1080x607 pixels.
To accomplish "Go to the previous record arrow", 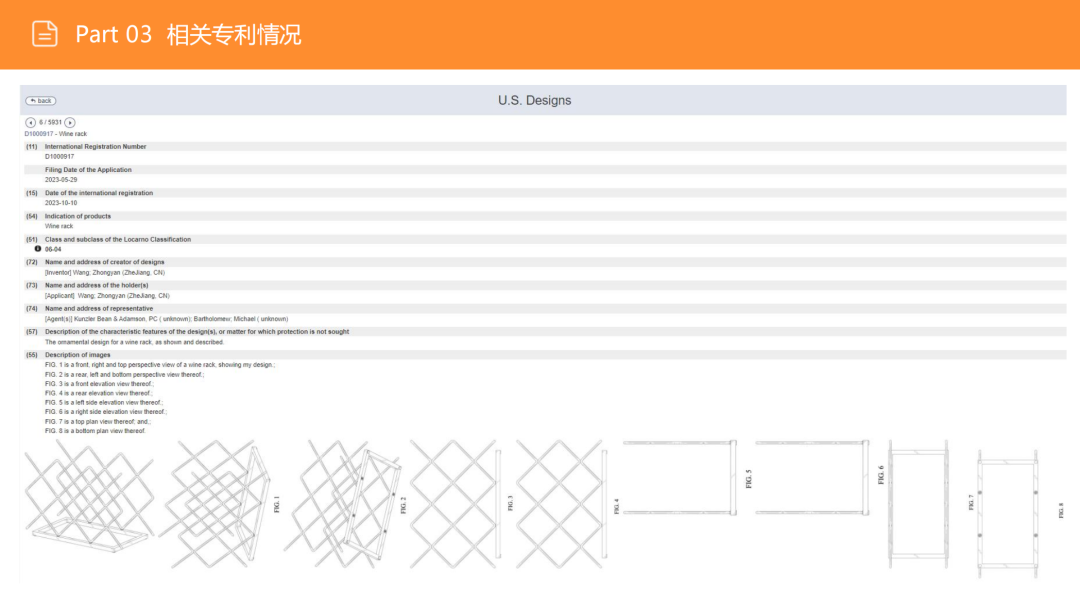I will pyautogui.click(x=30, y=123).
